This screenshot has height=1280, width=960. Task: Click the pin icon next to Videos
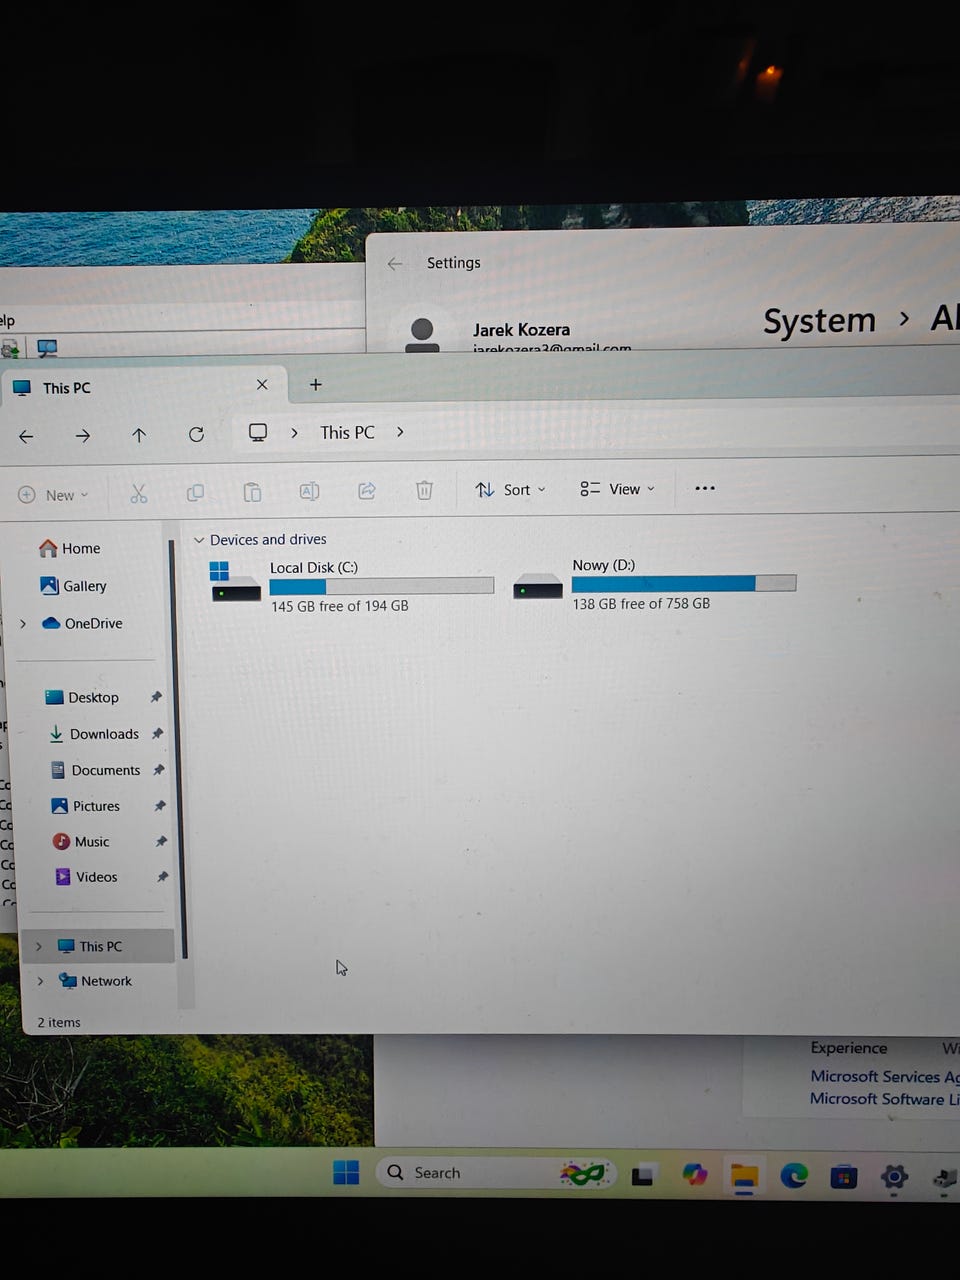tap(162, 876)
